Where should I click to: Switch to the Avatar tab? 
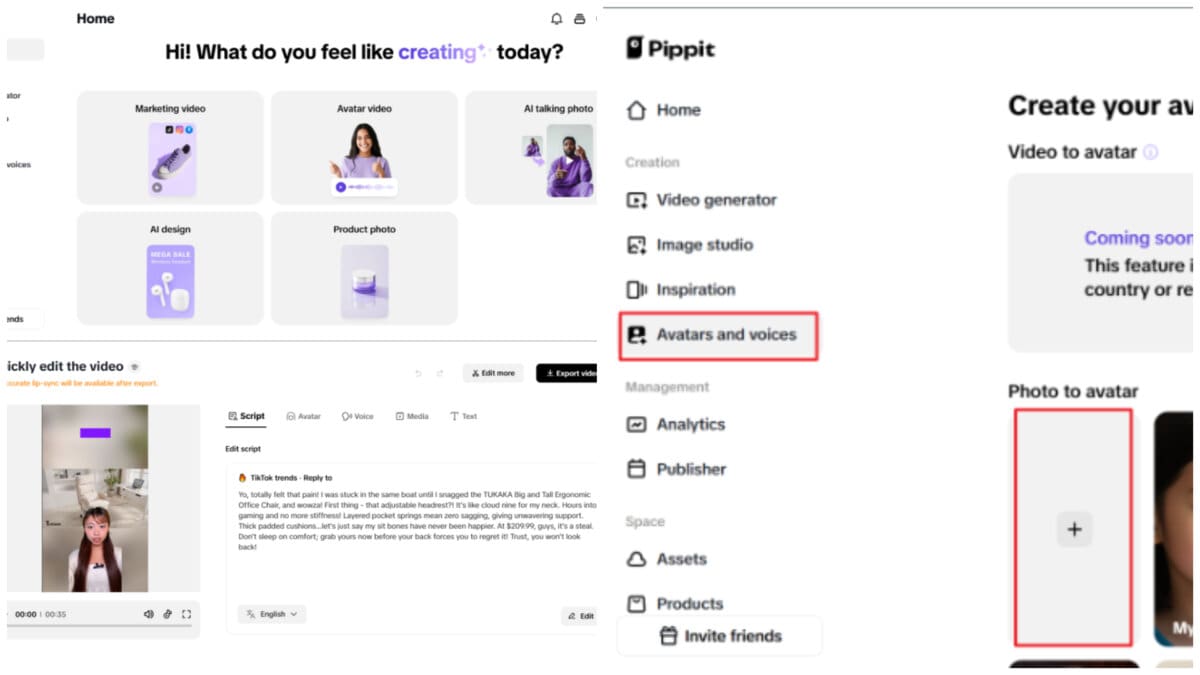click(x=303, y=416)
